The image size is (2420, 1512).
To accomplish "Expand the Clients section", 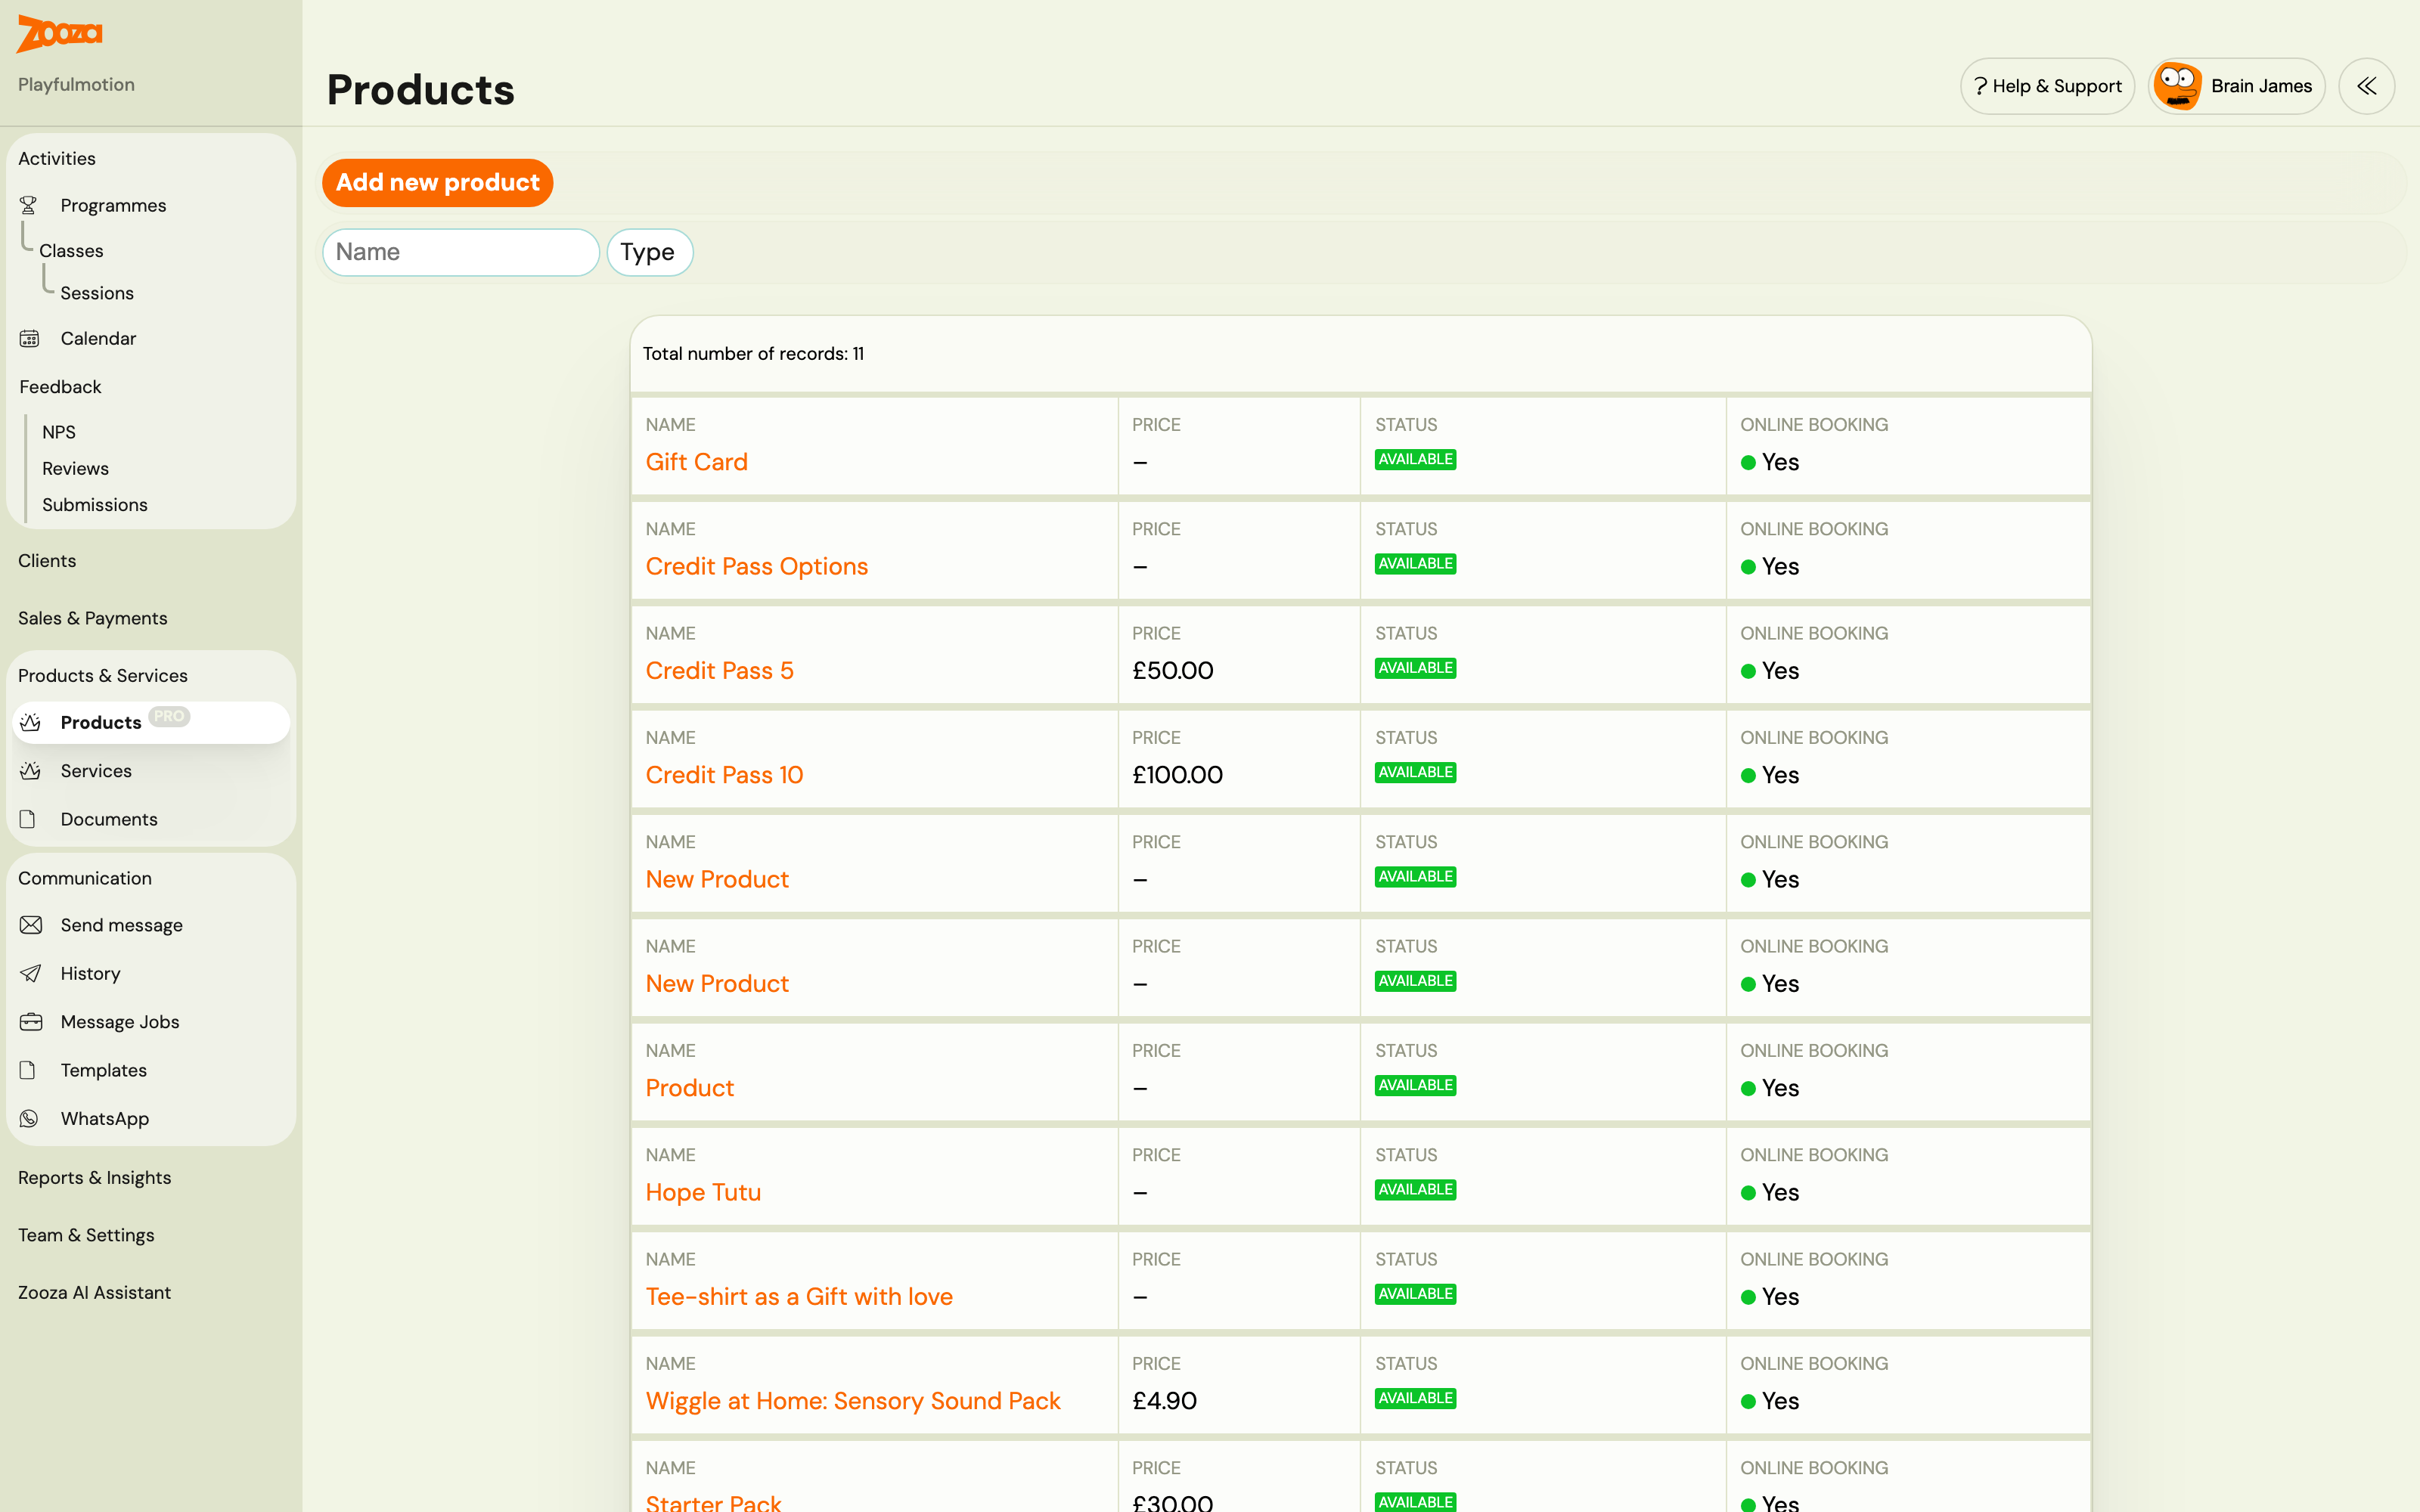I will click(x=47, y=560).
